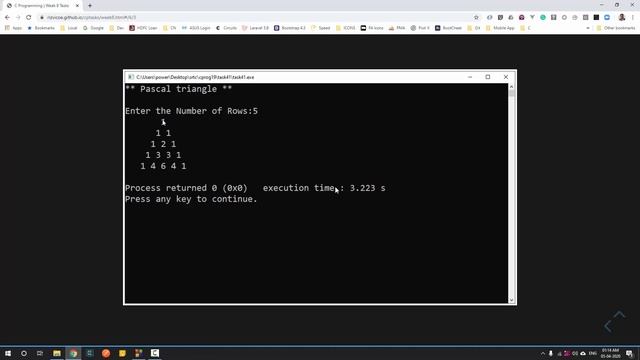This screenshot has width=640, height=360.
Task: Open the Windows Start menu
Action: 8,353
